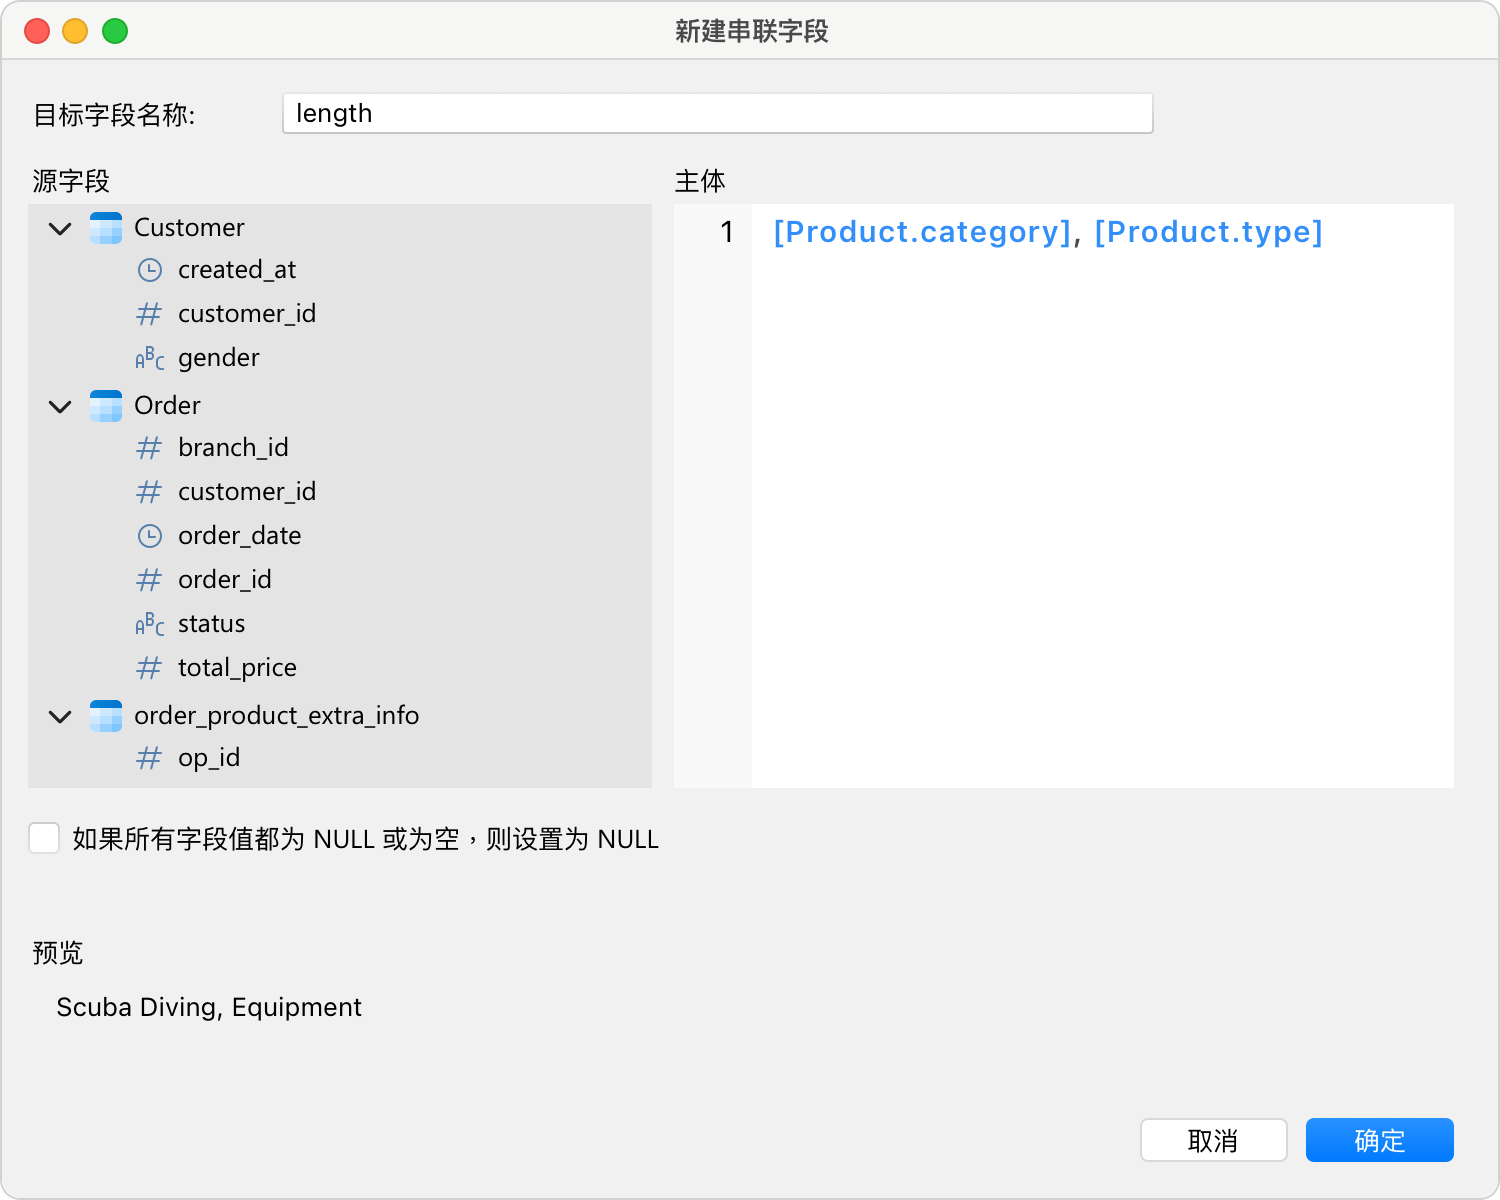
Task: Select the order_product_extra_info table name
Action: point(277,716)
